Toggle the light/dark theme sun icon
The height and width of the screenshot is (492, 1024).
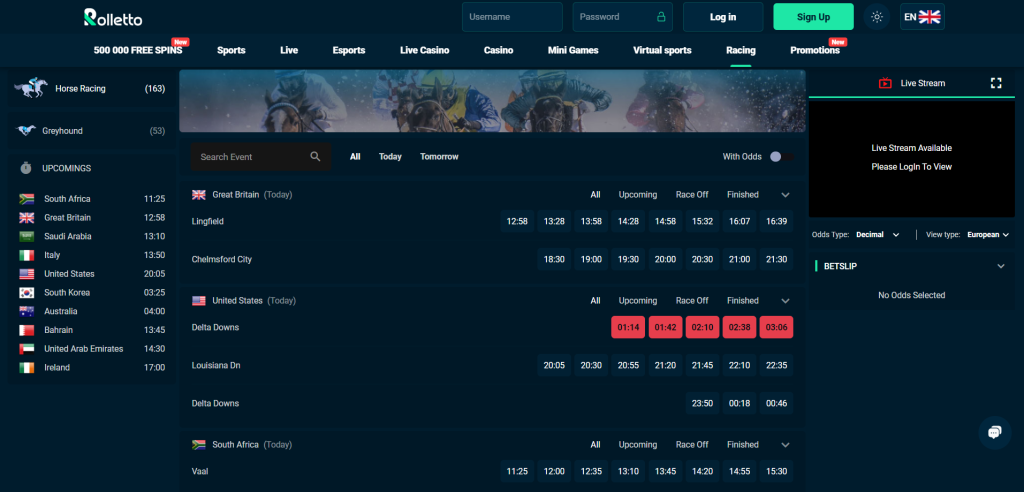coord(877,17)
